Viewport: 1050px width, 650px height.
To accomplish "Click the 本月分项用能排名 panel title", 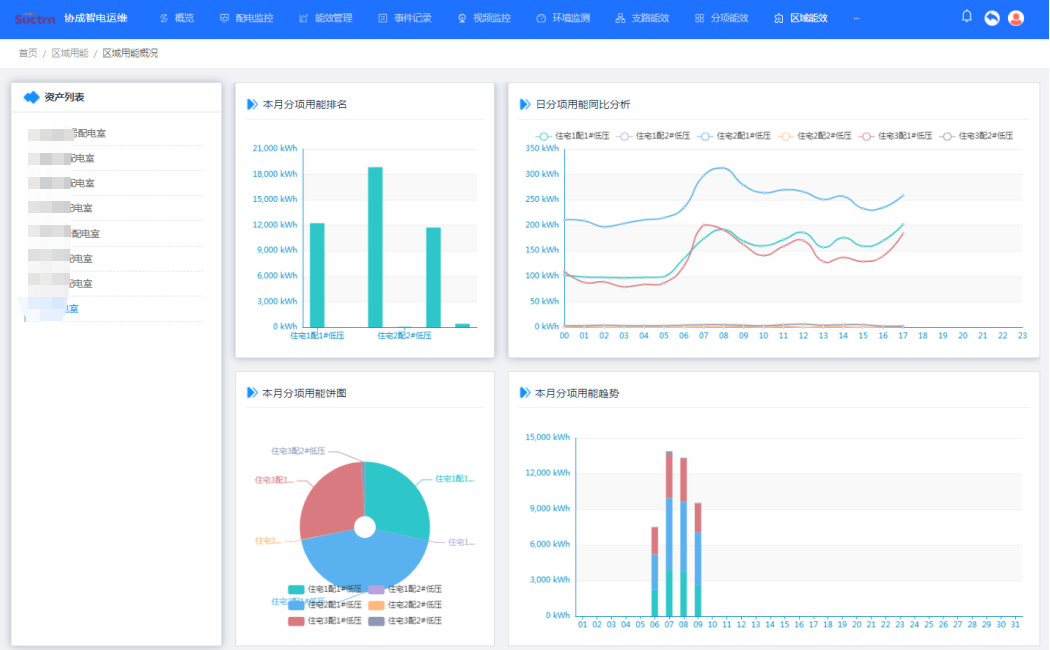I will [305, 104].
